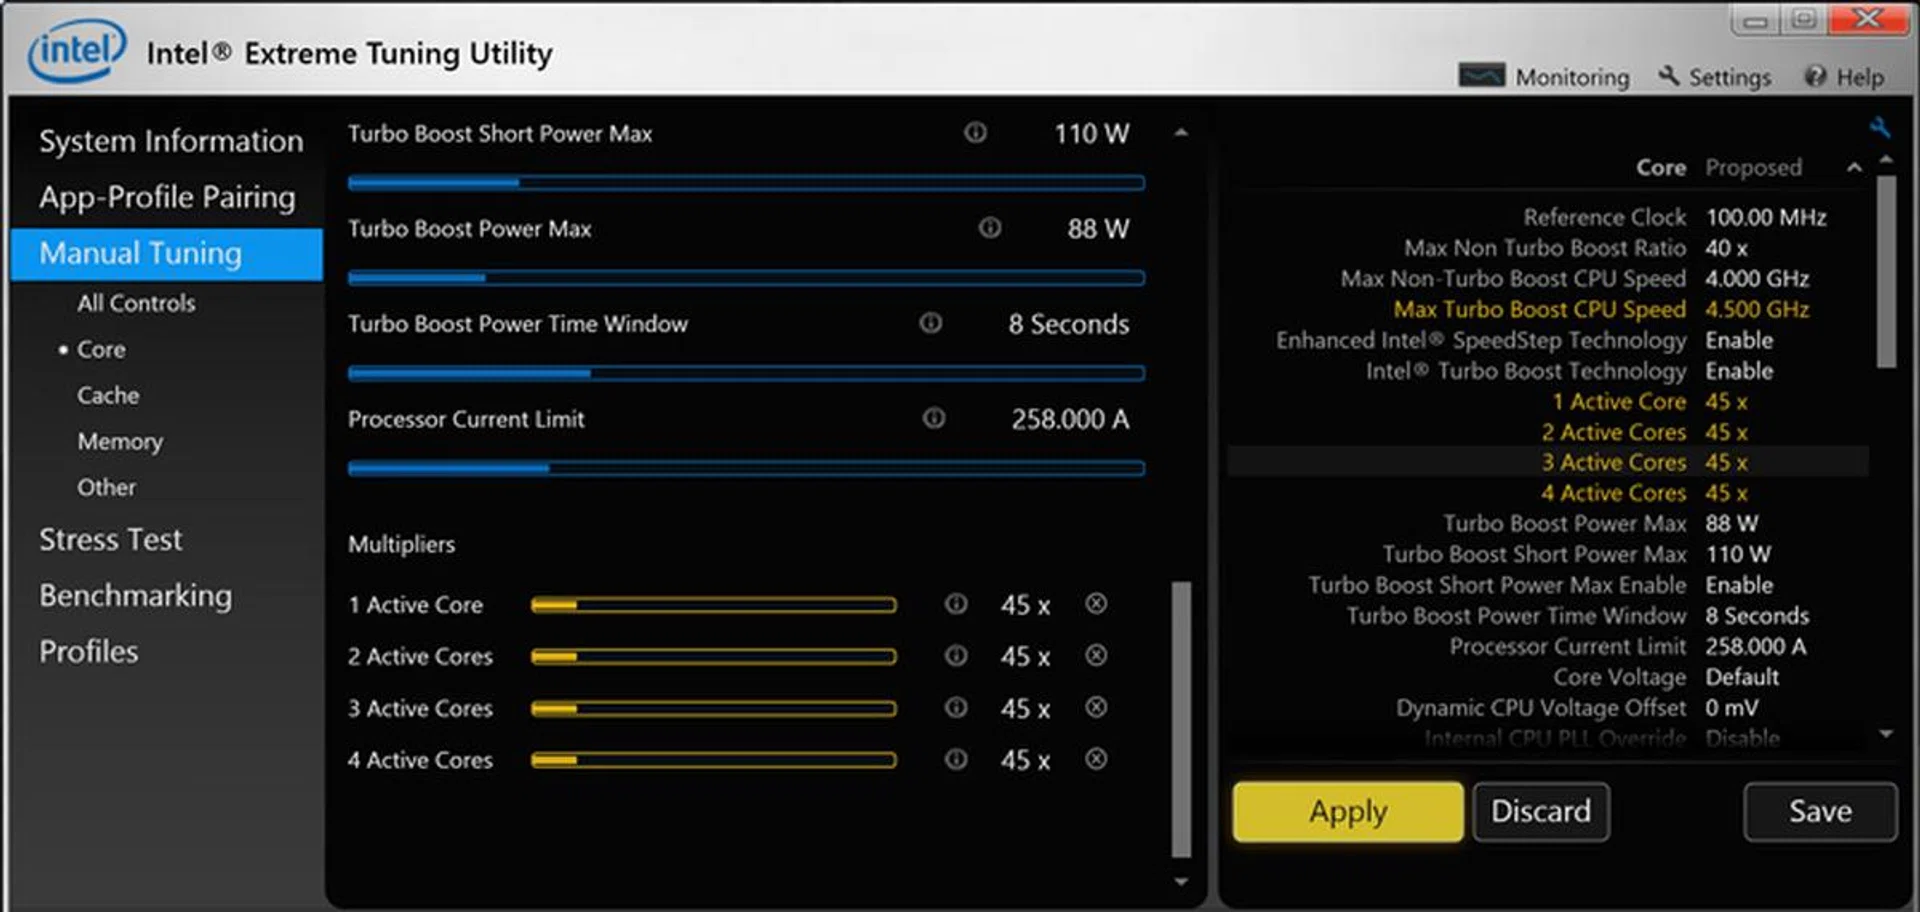Image resolution: width=1920 pixels, height=912 pixels.
Task: Click info icon for 1 Active Core
Action: pyautogui.click(x=956, y=604)
